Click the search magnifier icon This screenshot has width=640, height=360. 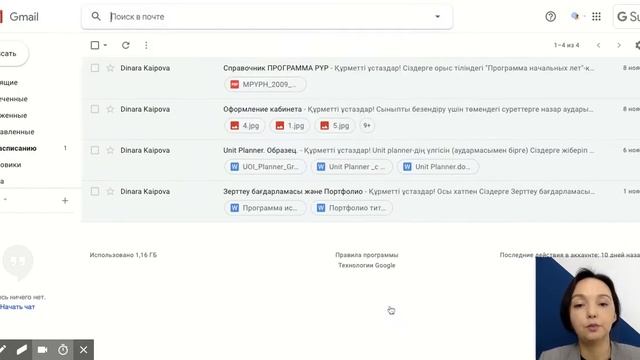(x=96, y=16)
